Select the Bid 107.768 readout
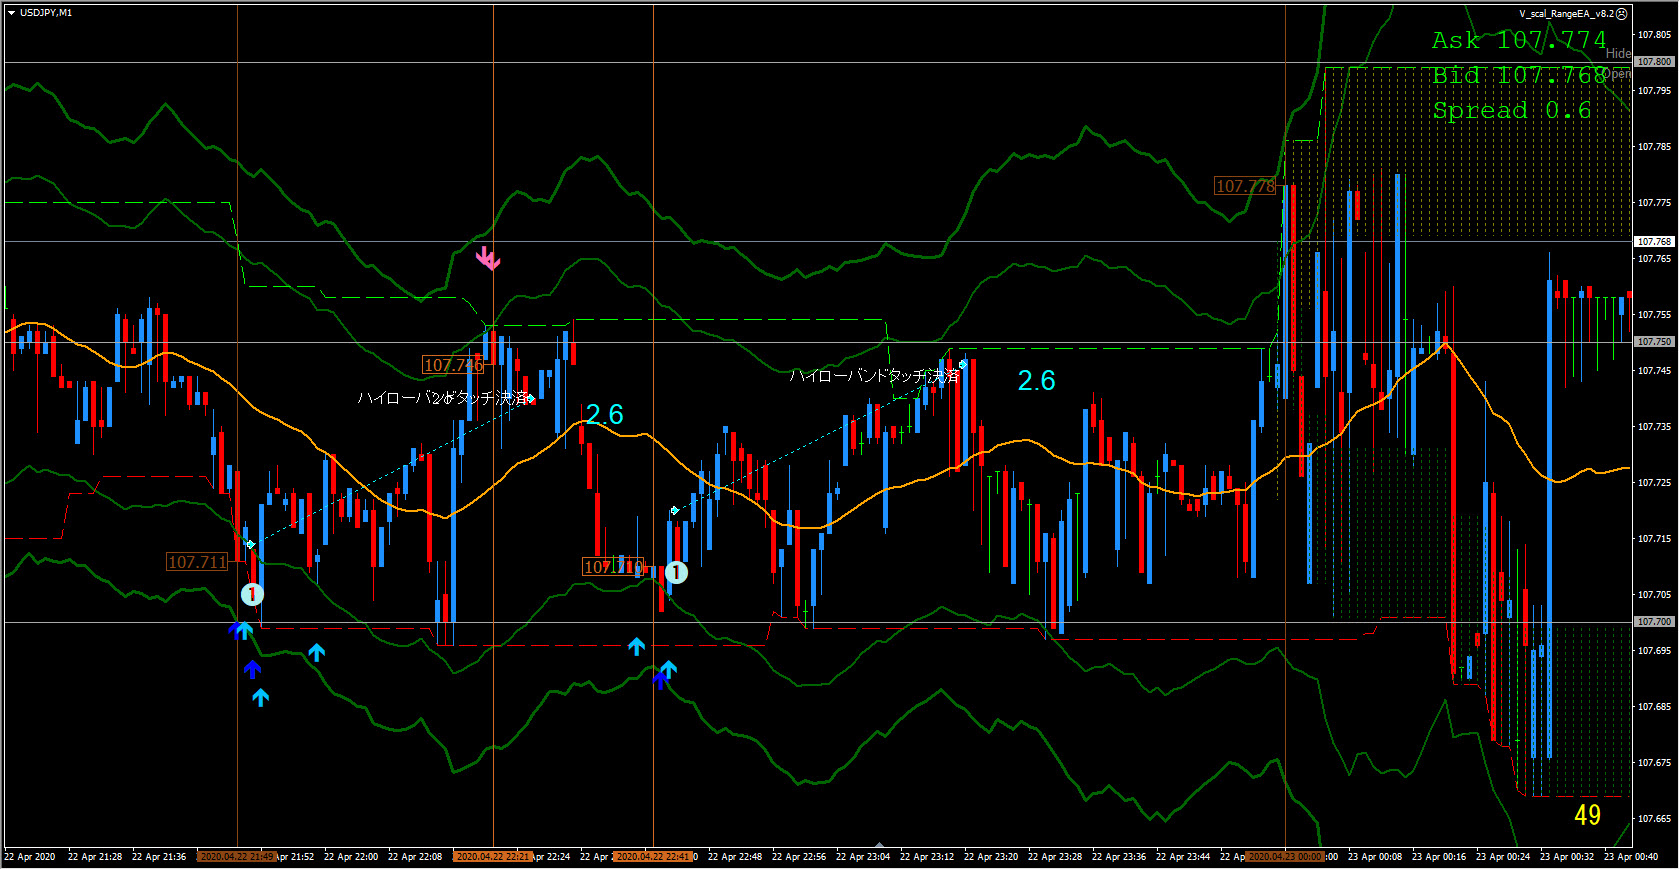 point(1518,75)
